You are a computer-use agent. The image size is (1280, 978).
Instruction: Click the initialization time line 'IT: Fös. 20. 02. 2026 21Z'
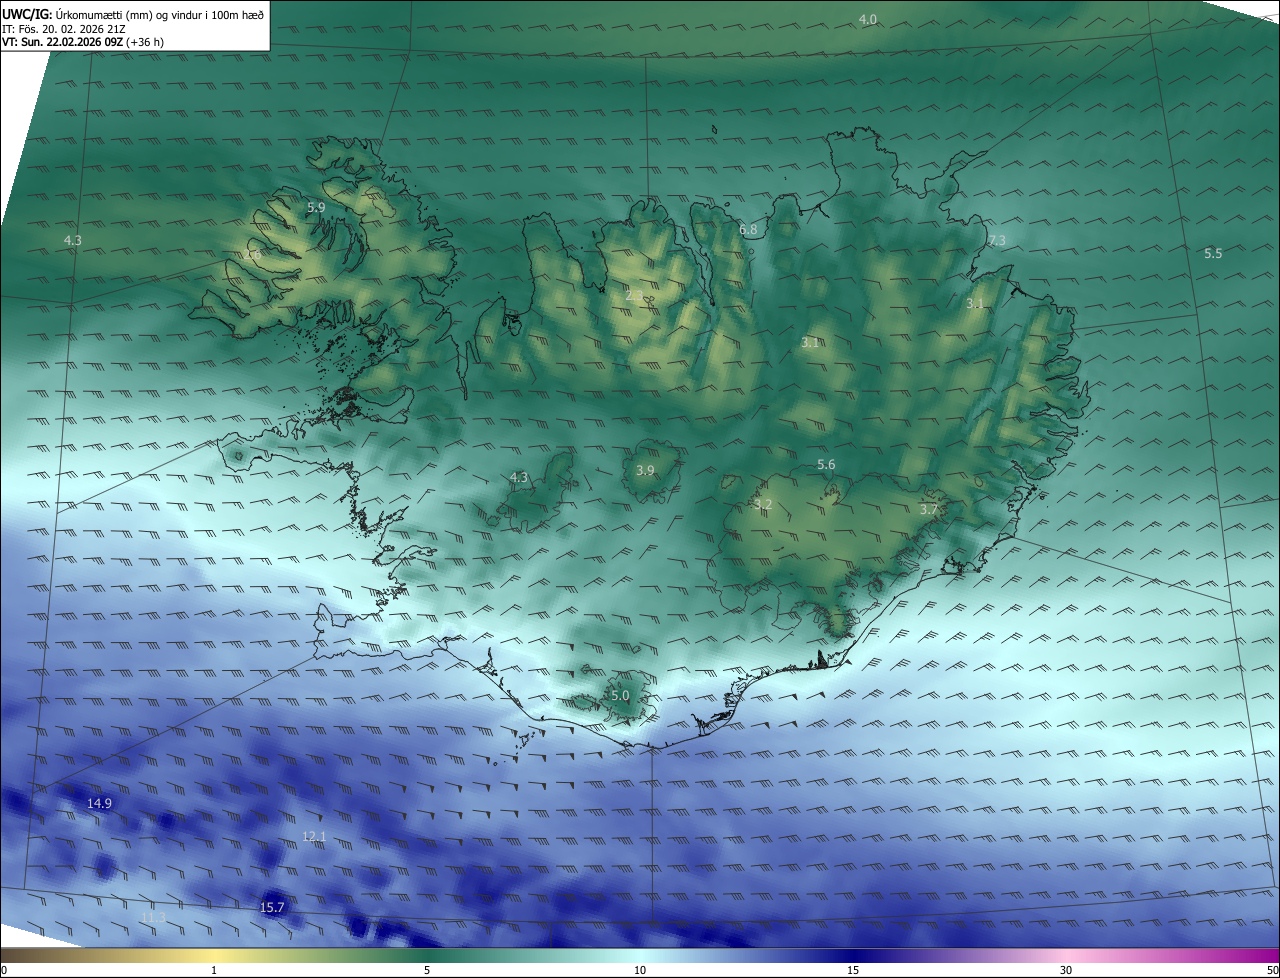(63, 29)
